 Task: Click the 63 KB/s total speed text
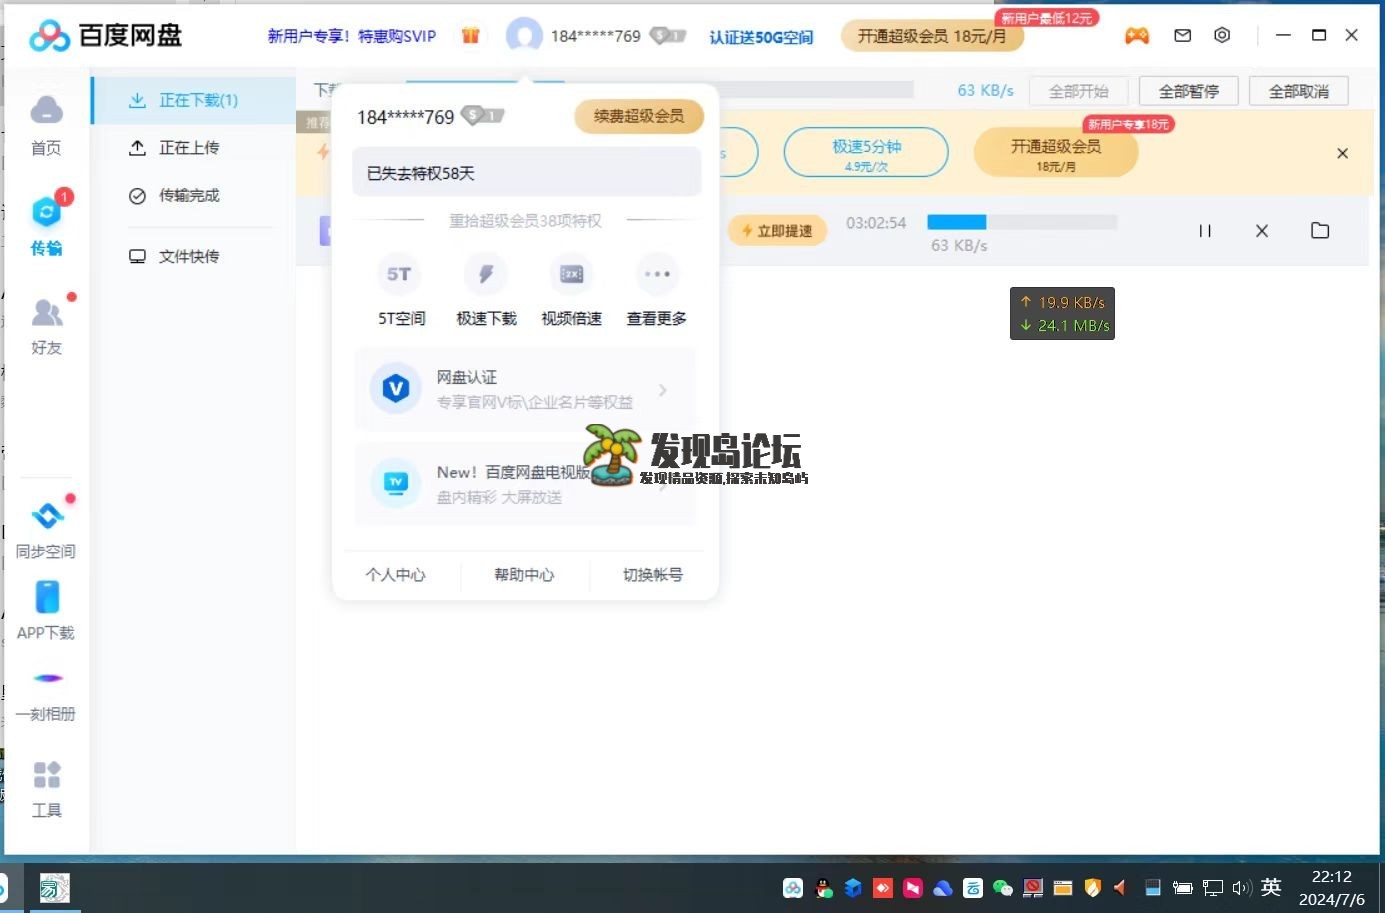coord(986,90)
